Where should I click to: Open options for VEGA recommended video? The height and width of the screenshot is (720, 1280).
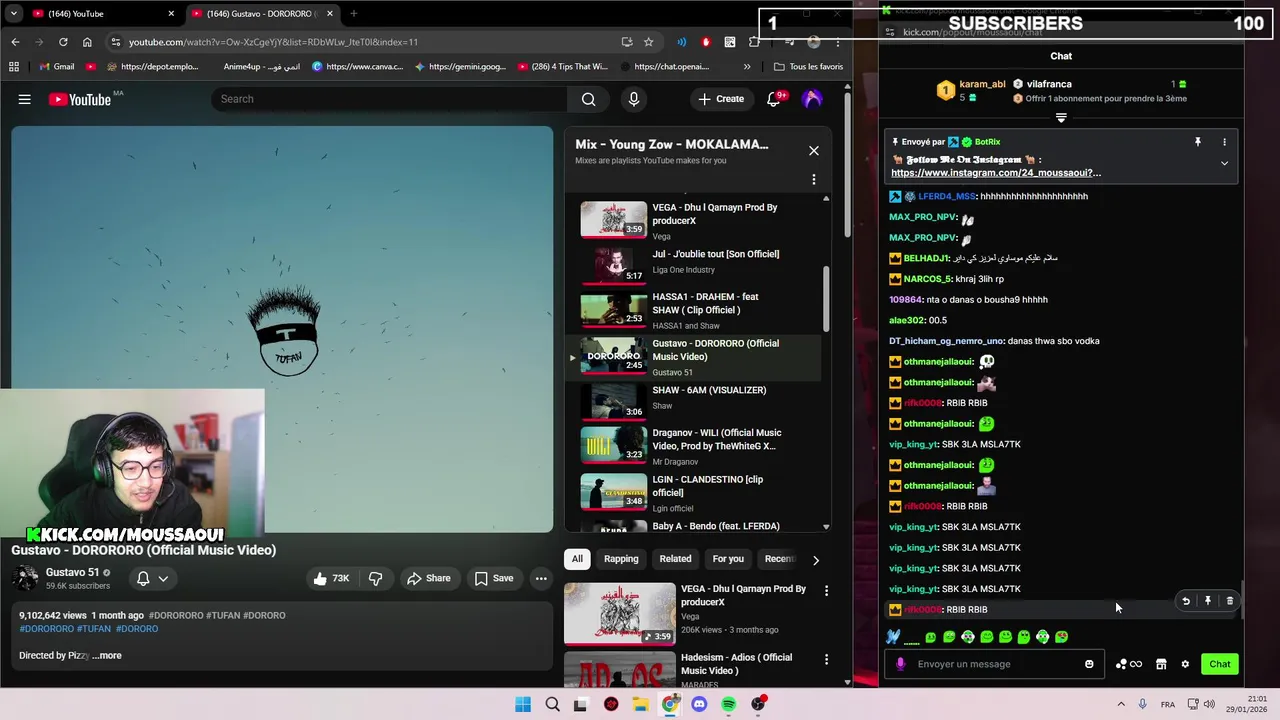coord(826,591)
